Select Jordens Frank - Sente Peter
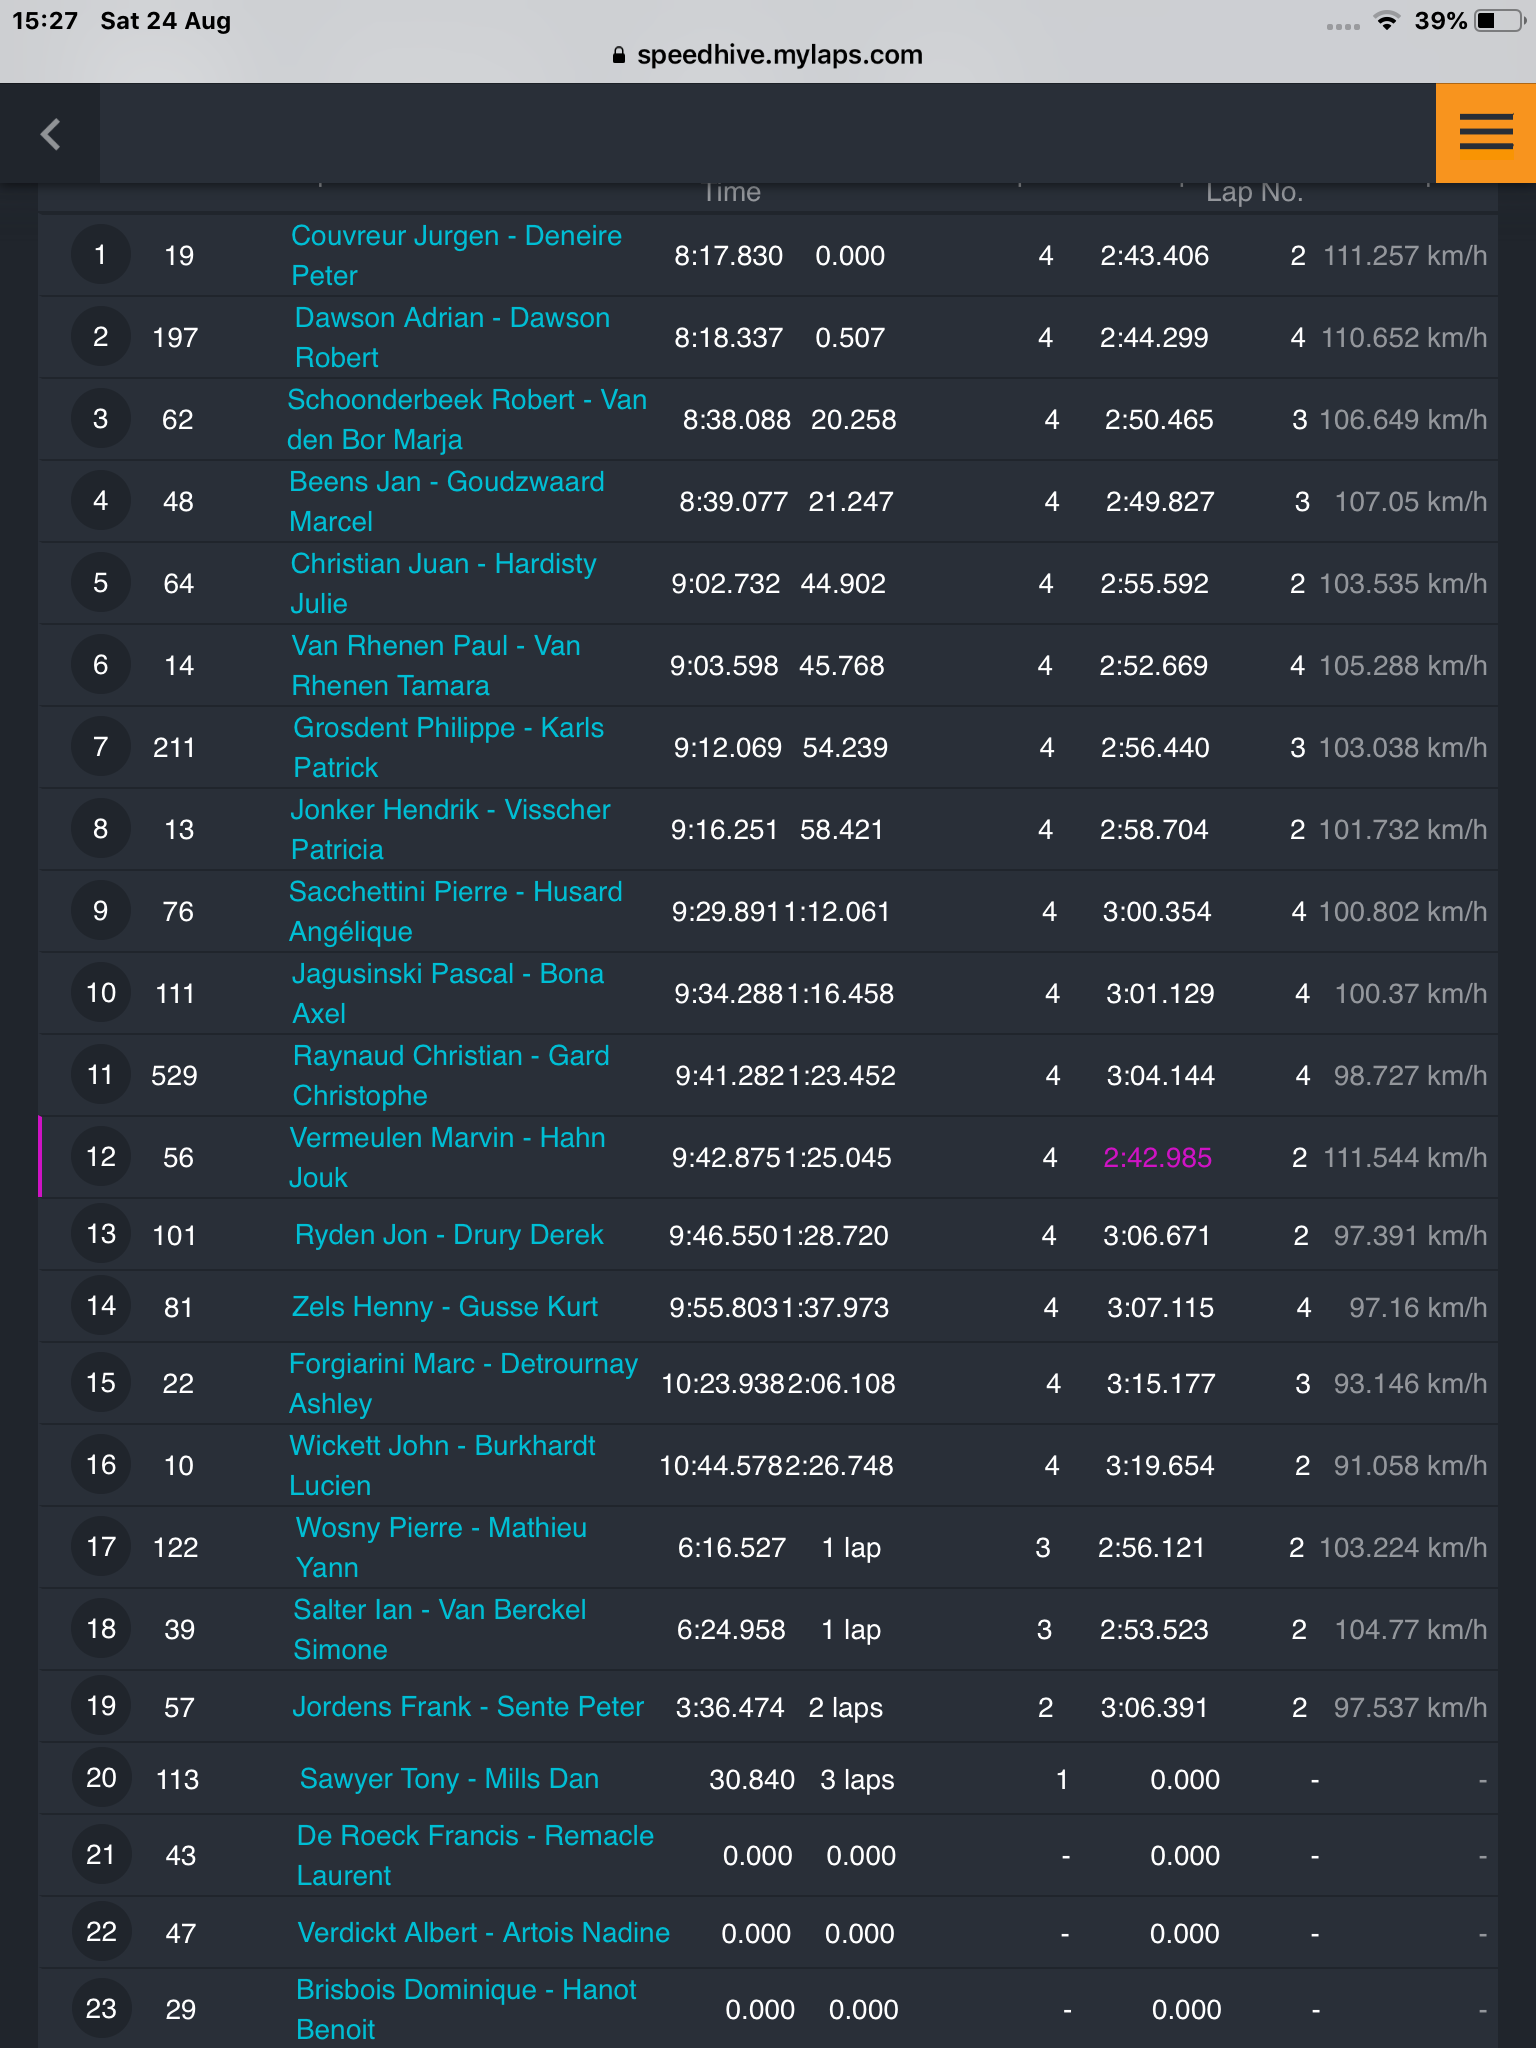1536x2048 pixels. tap(468, 1707)
